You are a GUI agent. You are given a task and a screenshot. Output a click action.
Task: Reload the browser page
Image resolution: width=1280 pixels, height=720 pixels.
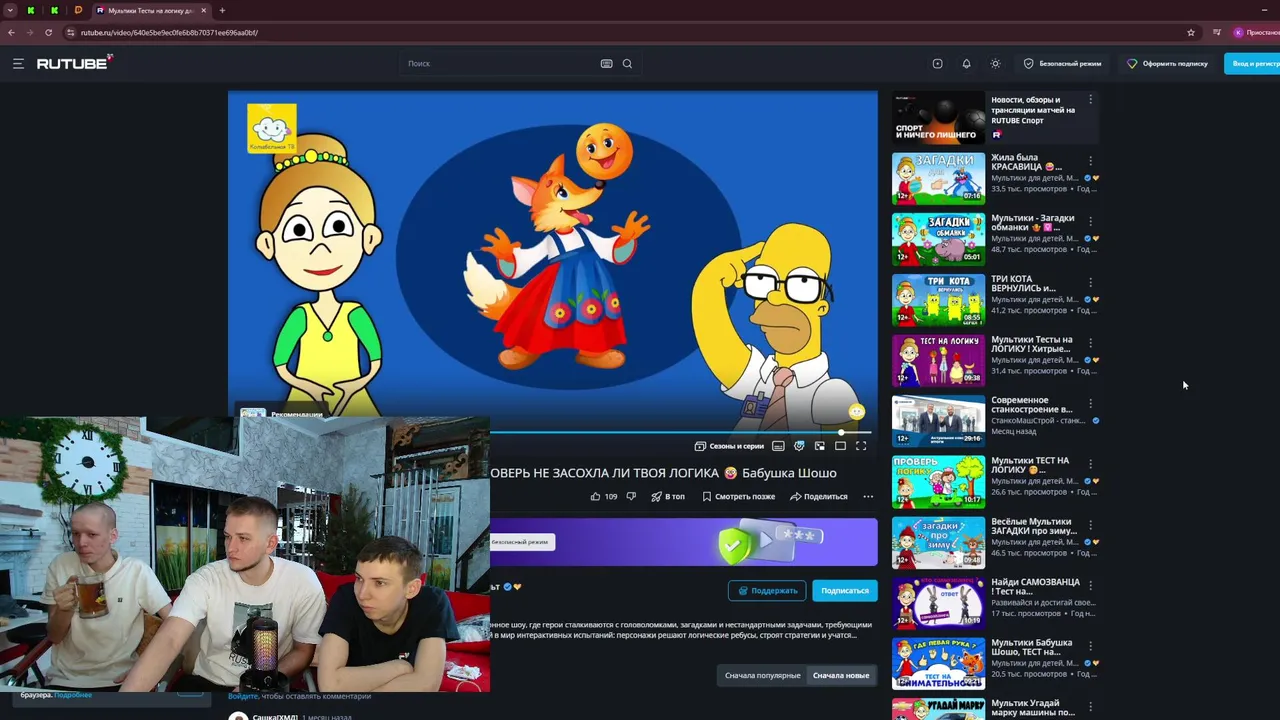click(48, 32)
